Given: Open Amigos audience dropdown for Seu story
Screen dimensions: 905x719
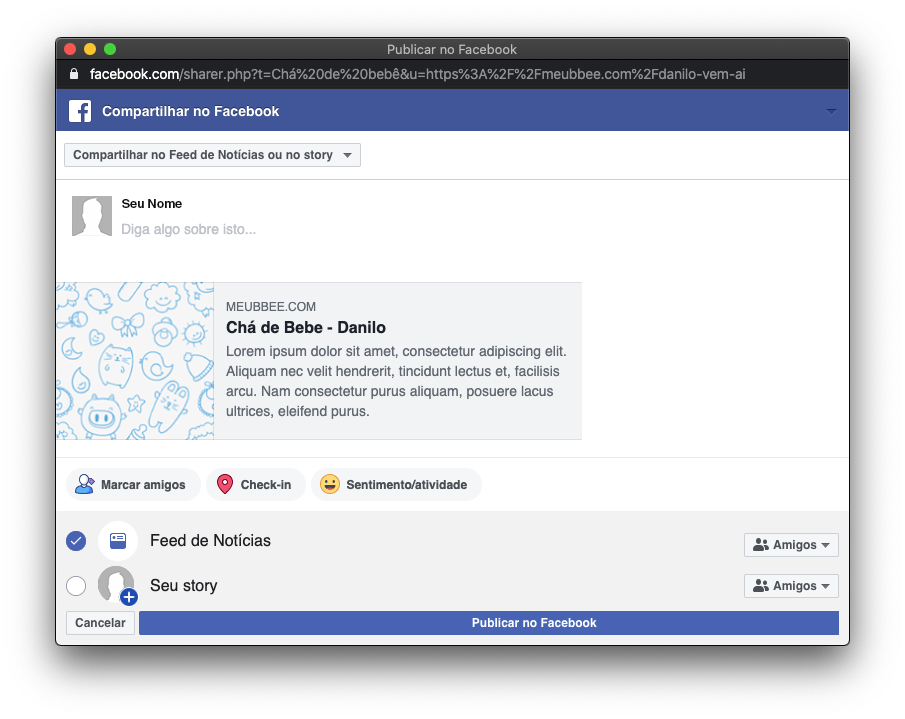Looking at the screenshot, I should pyautogui.click(x=791, y=586).
